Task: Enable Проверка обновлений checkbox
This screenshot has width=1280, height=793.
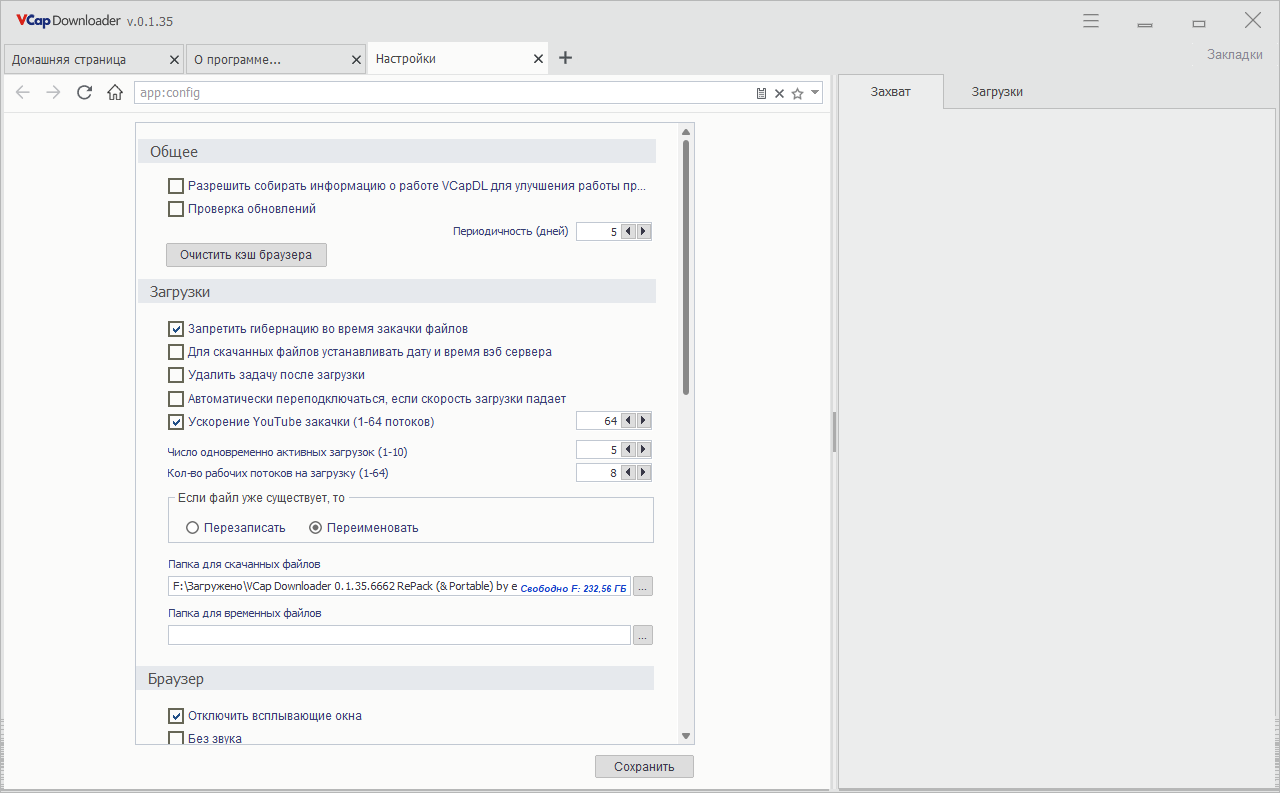Action: pyautogui.click(x=176, y=209)
